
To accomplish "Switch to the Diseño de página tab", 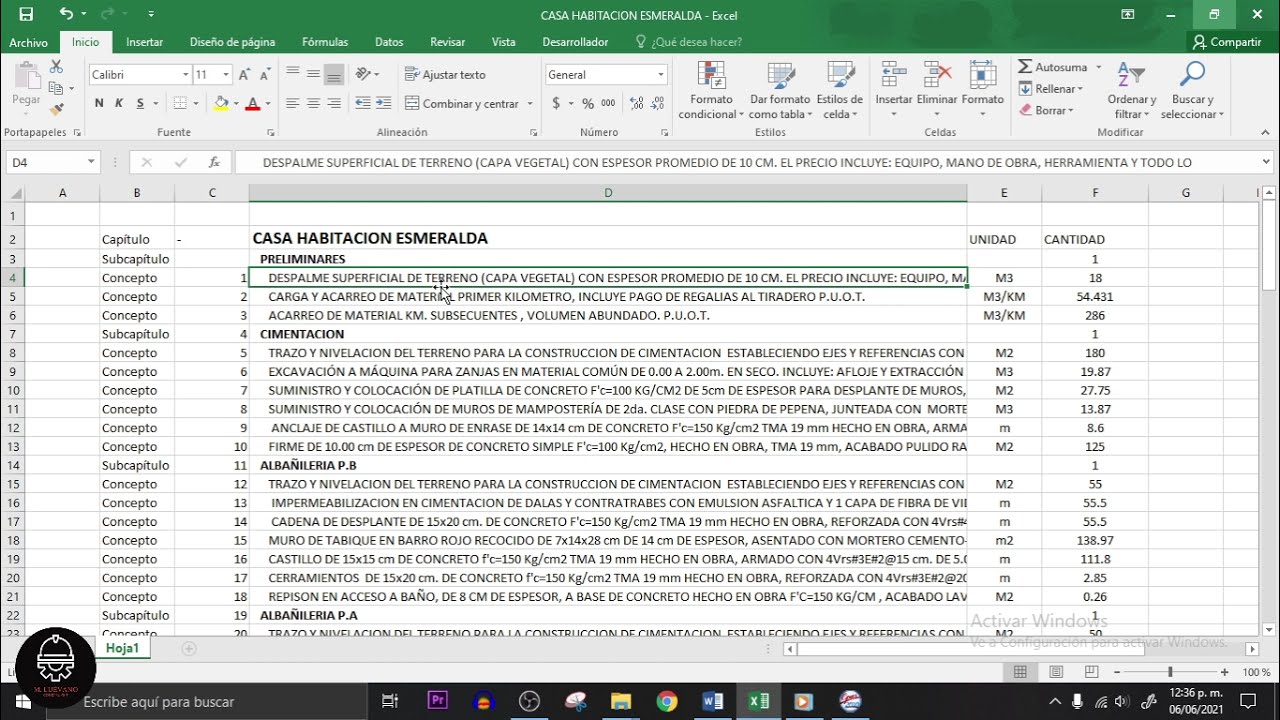I will pos(232,42).
